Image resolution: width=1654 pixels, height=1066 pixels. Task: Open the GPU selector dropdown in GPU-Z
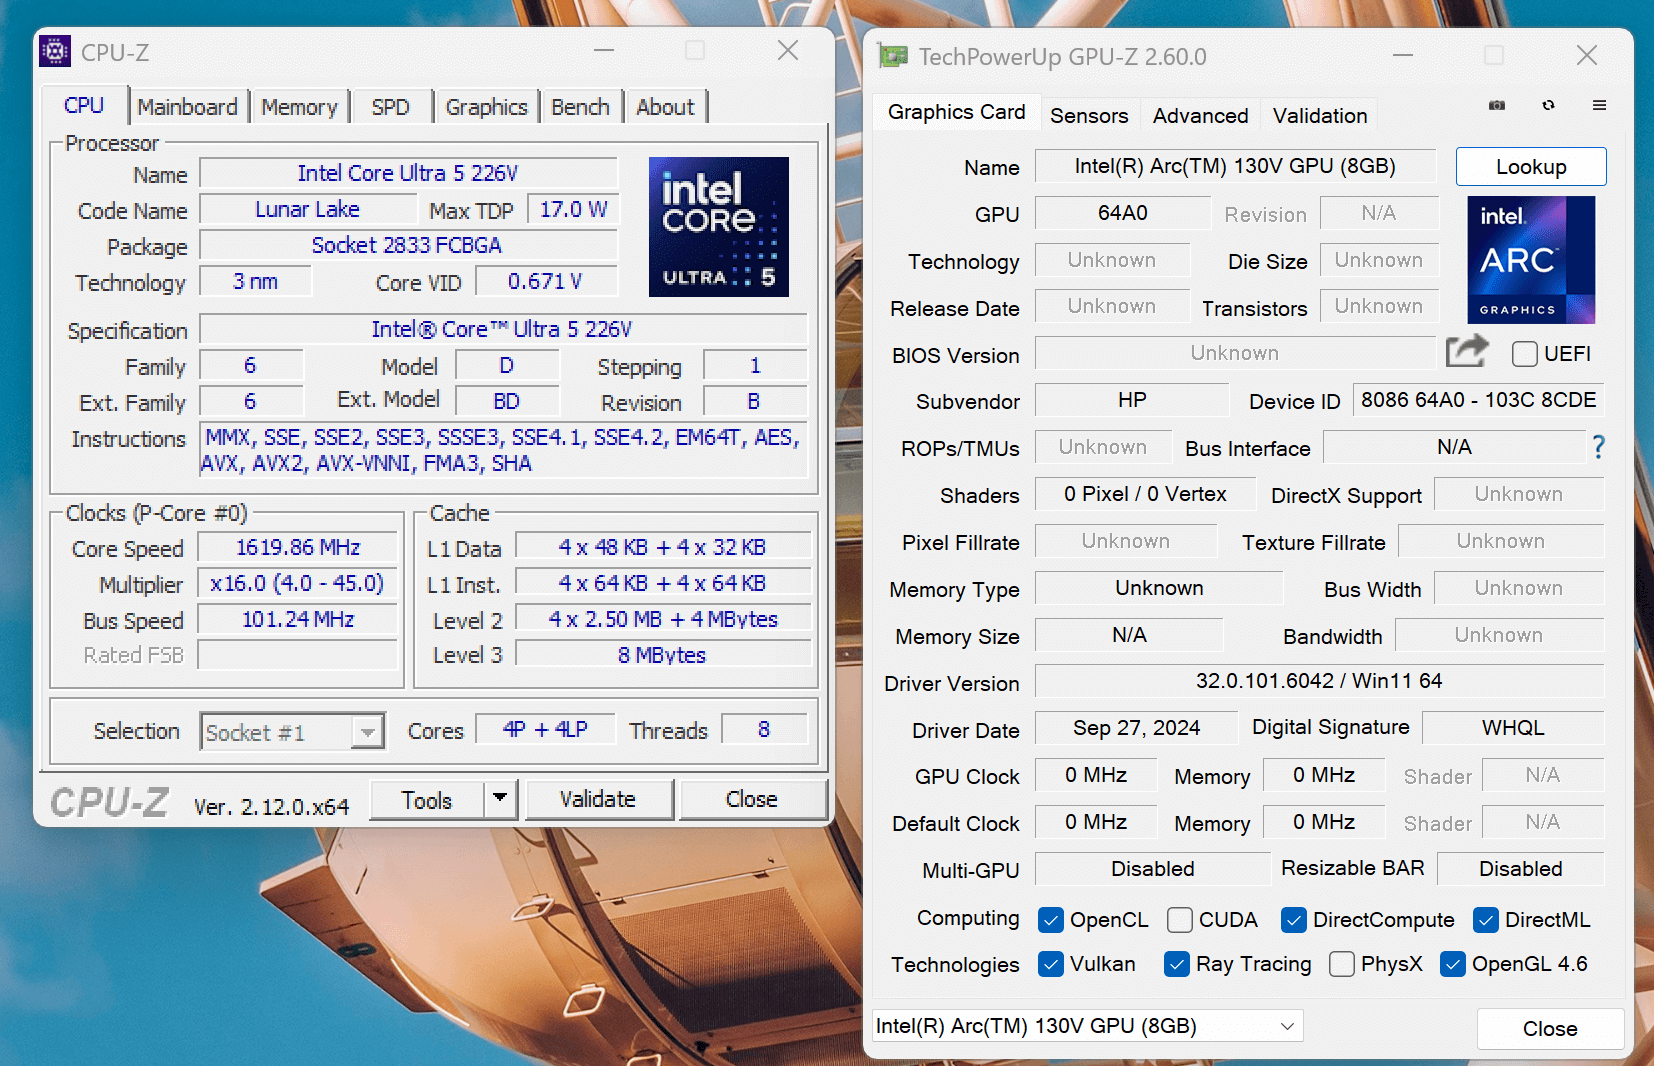click(1087, 1026)
